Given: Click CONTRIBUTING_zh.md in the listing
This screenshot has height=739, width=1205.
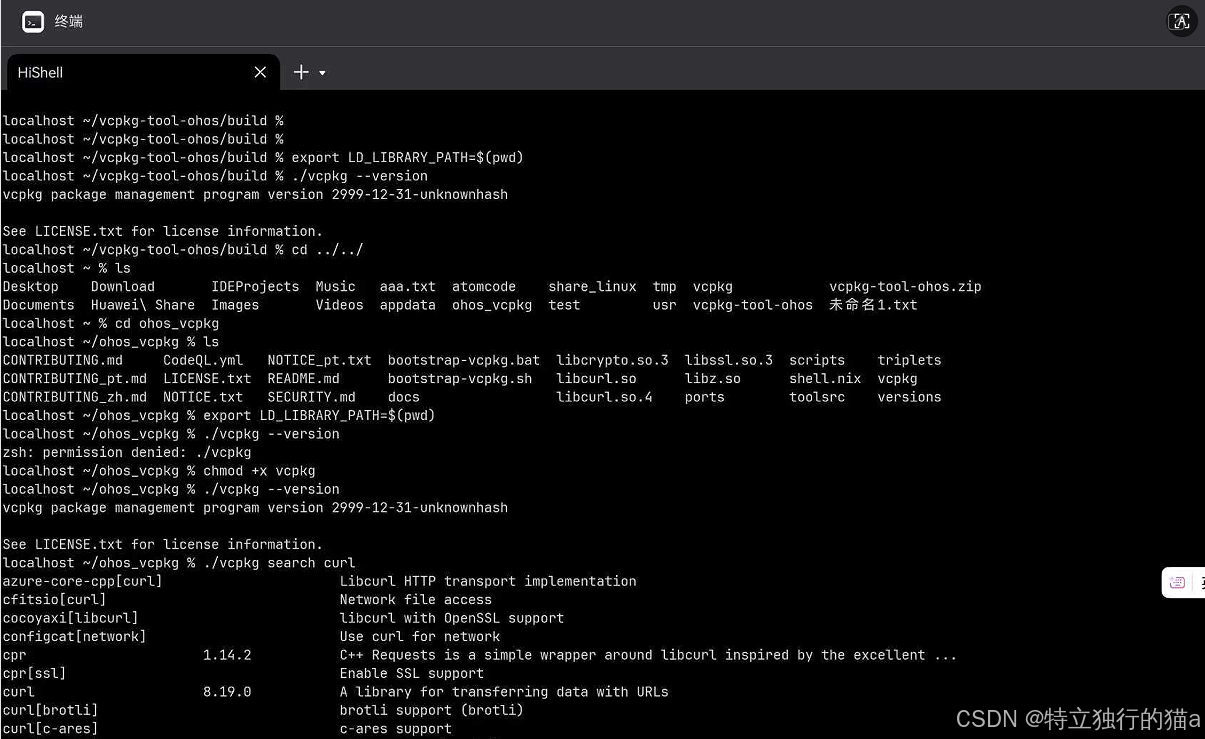Looking at the screenshot, I should 75,397.
